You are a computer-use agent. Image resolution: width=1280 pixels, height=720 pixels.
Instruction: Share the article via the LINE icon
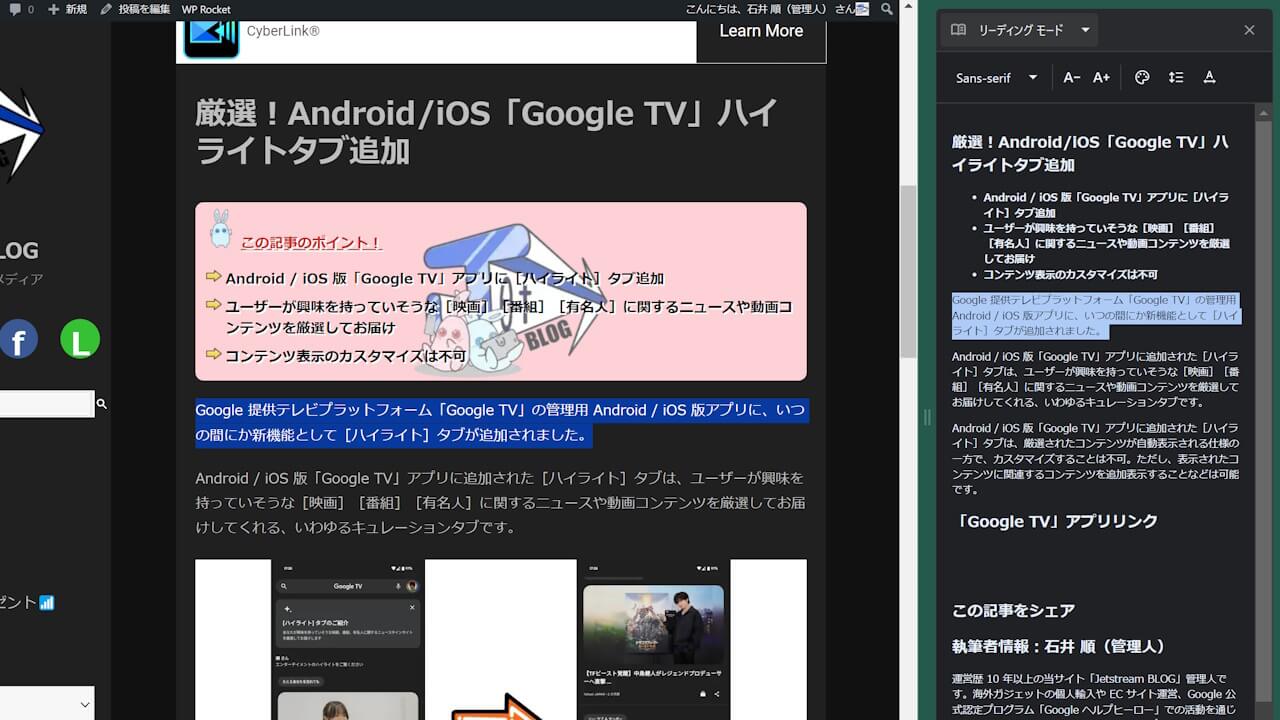point(79,339)
